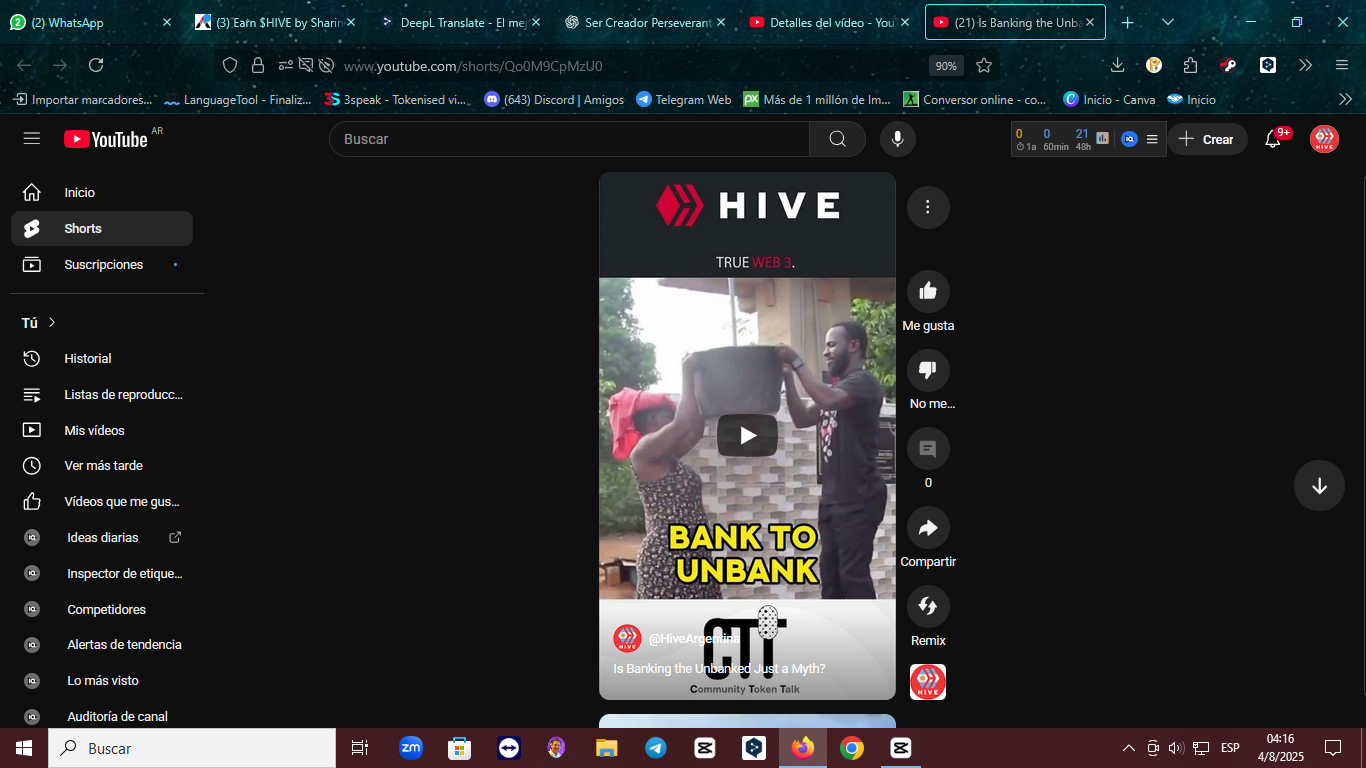This screenshot has height=768, width=1366.
Task: Reload the current page
Action: point(96,65)
